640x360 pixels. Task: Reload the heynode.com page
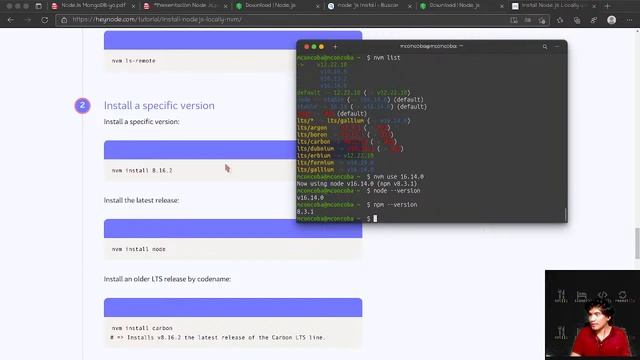tap(44, 20)
